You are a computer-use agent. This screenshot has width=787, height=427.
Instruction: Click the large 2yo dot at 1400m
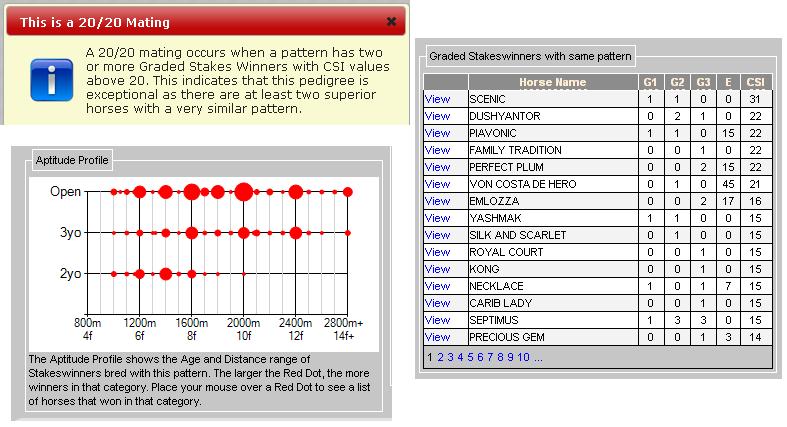(166, 274)
